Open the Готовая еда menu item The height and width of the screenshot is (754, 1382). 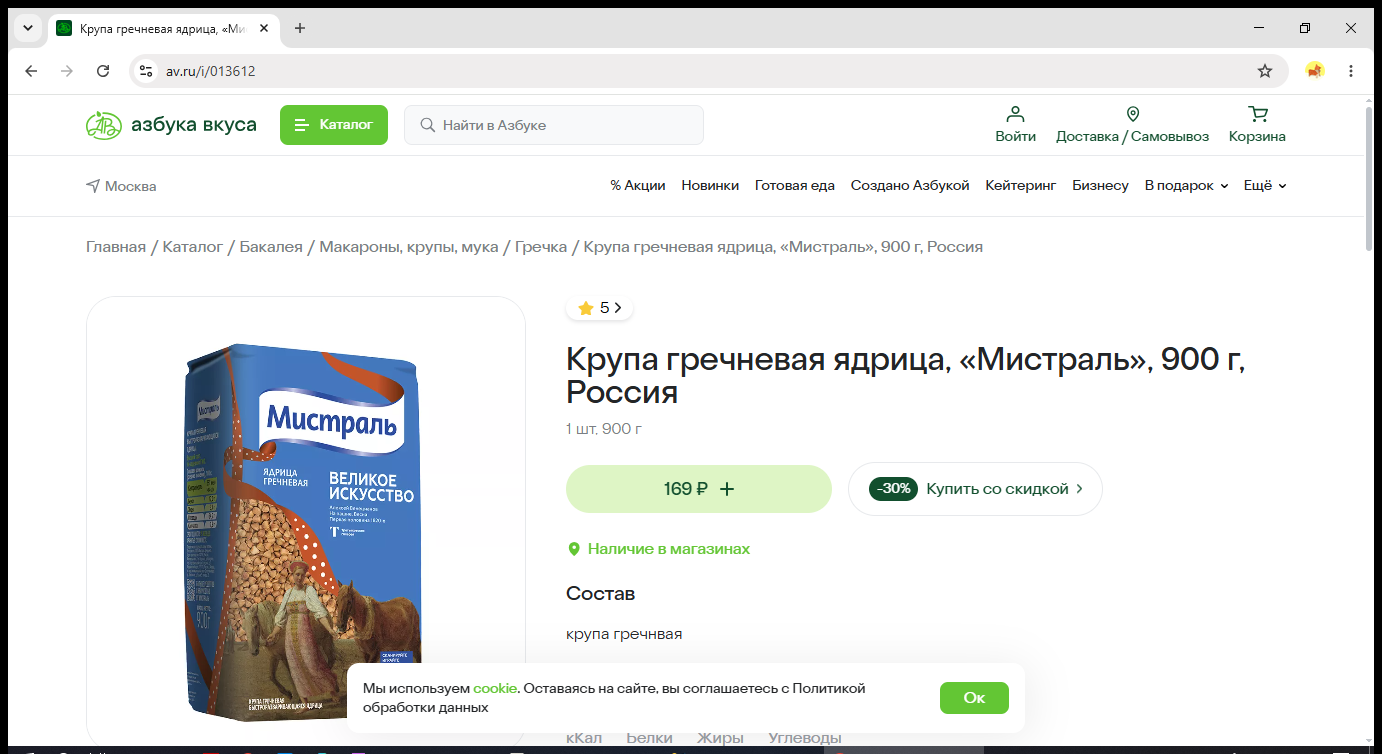tap(795, 186)
